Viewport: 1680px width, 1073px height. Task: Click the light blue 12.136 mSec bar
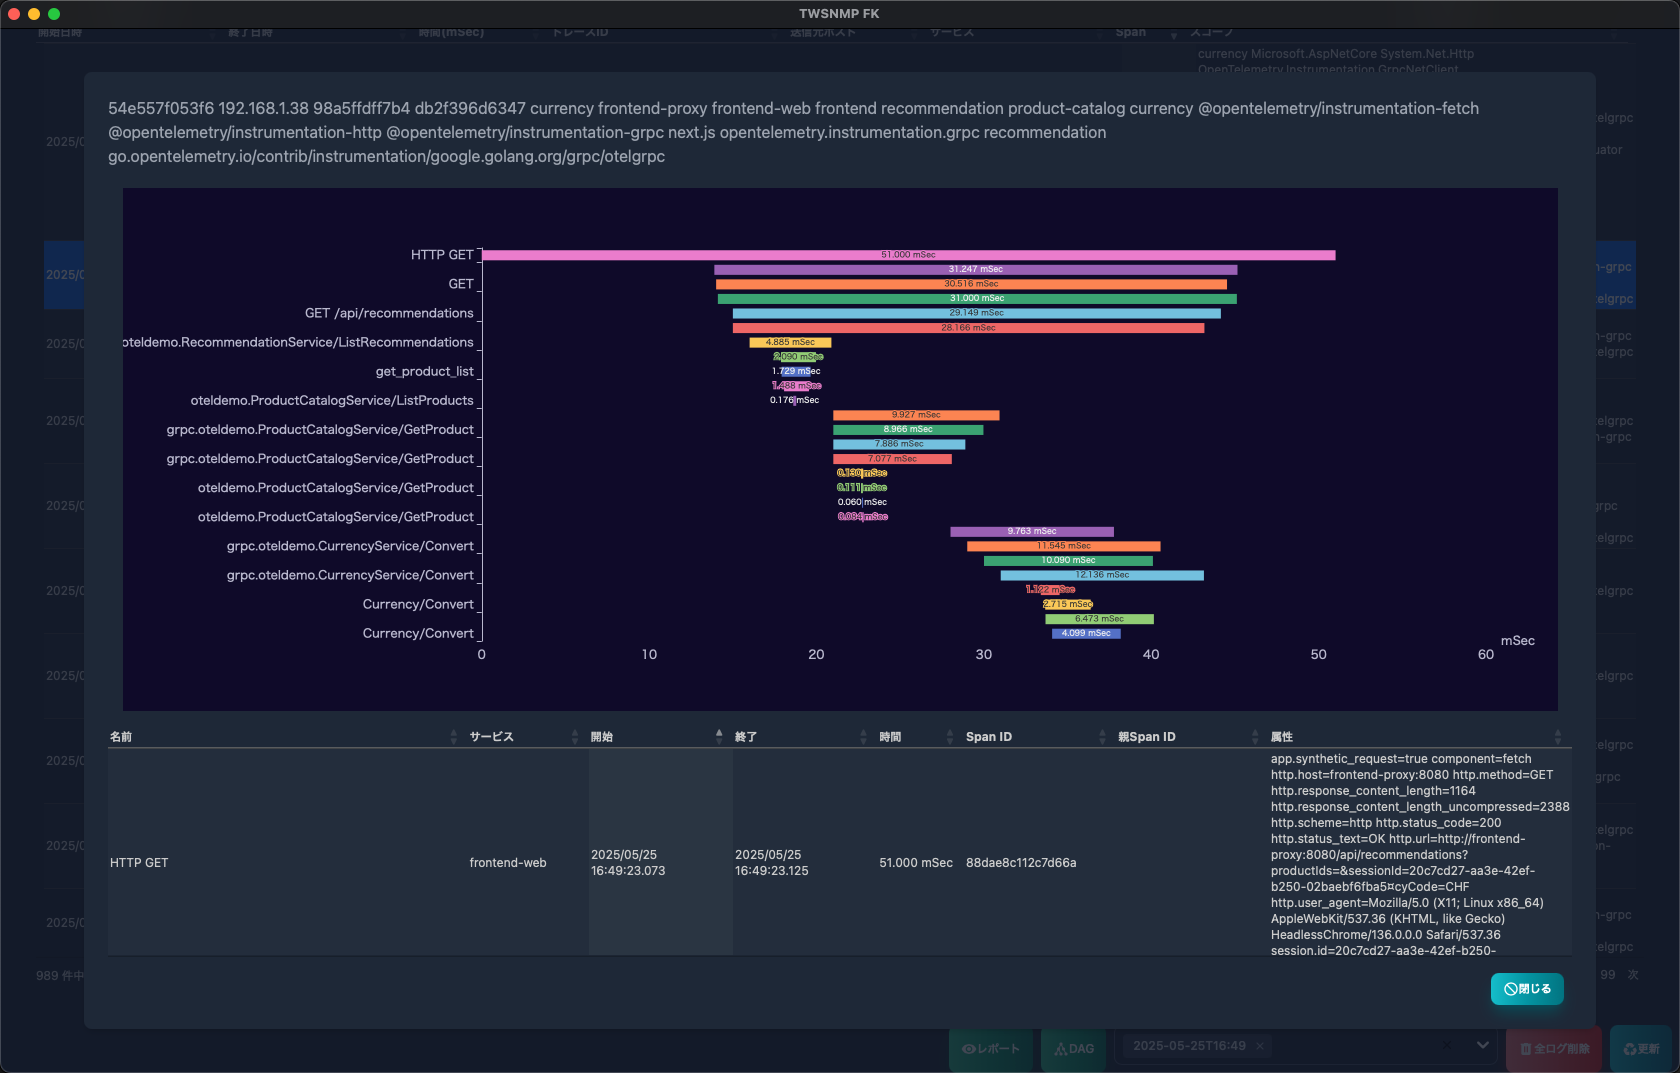[1102, 575]
